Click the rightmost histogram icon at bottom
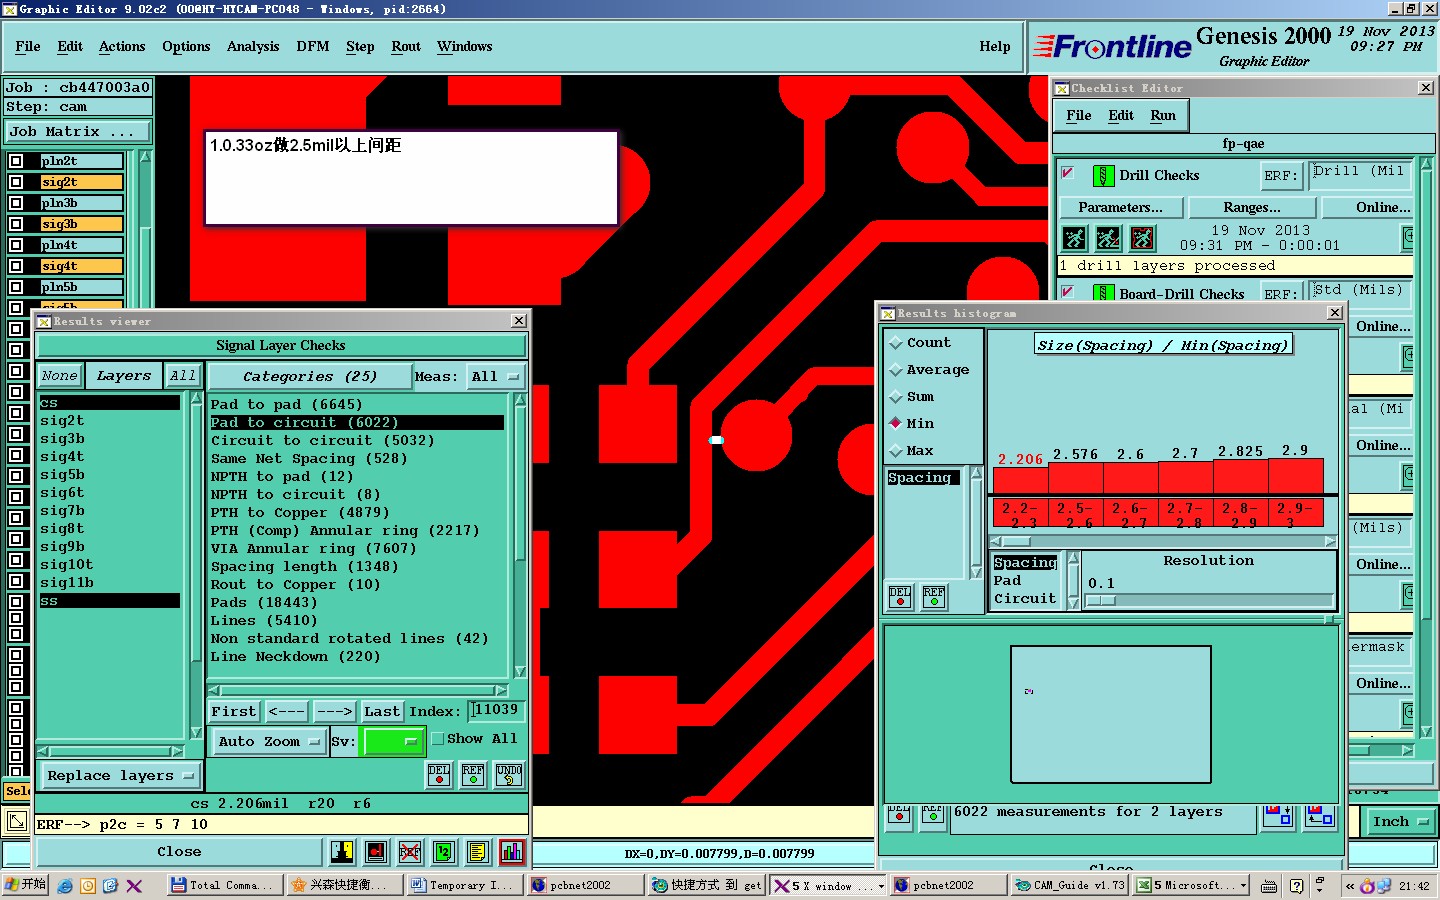 click(1319, 816)
